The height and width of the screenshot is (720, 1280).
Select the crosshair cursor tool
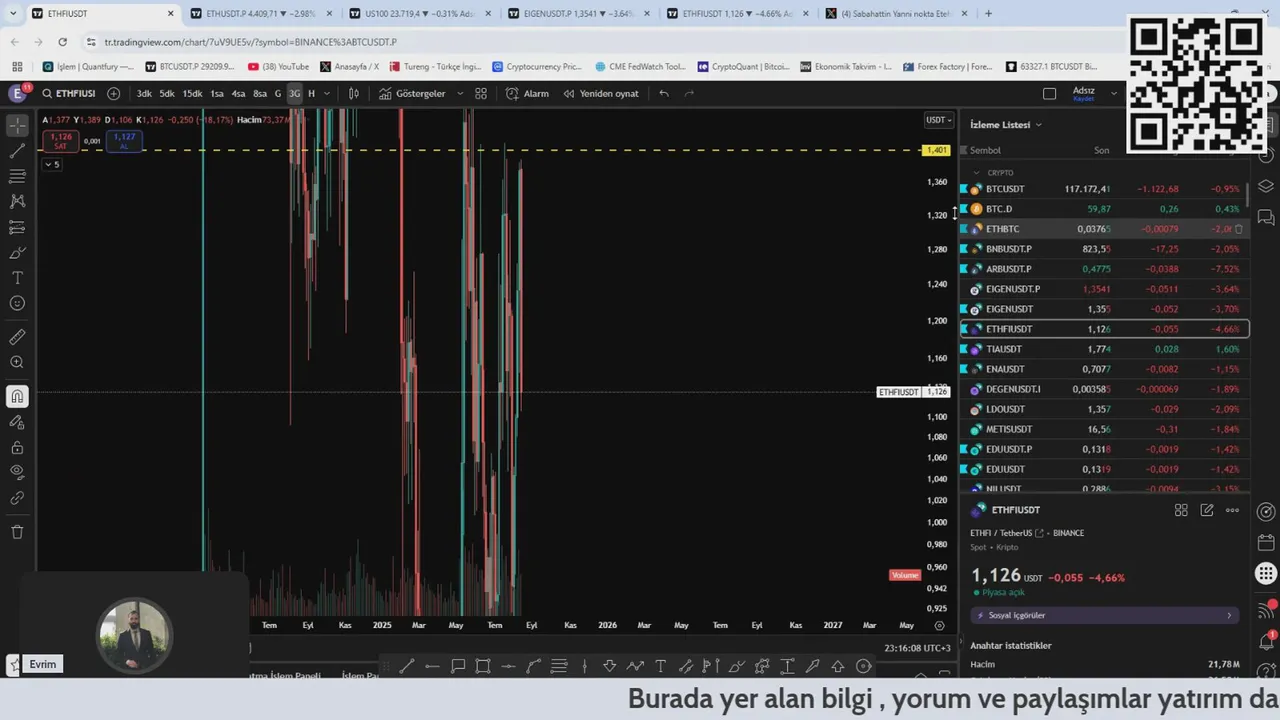17,125
